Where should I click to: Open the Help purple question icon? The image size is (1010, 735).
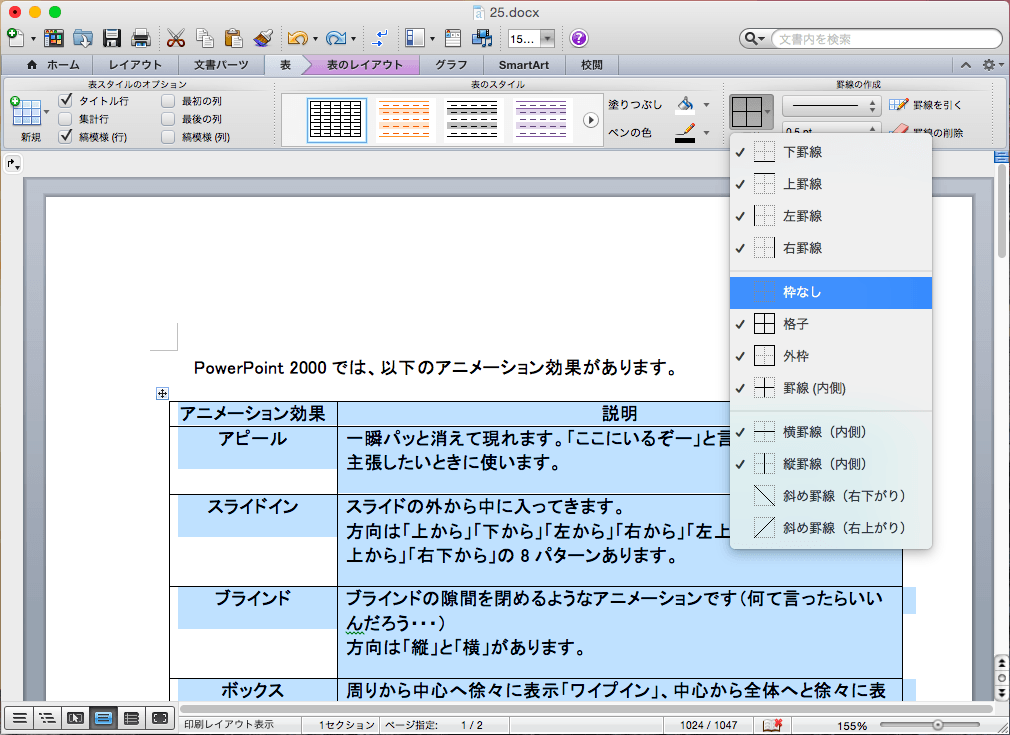click(x=579, y=38)
